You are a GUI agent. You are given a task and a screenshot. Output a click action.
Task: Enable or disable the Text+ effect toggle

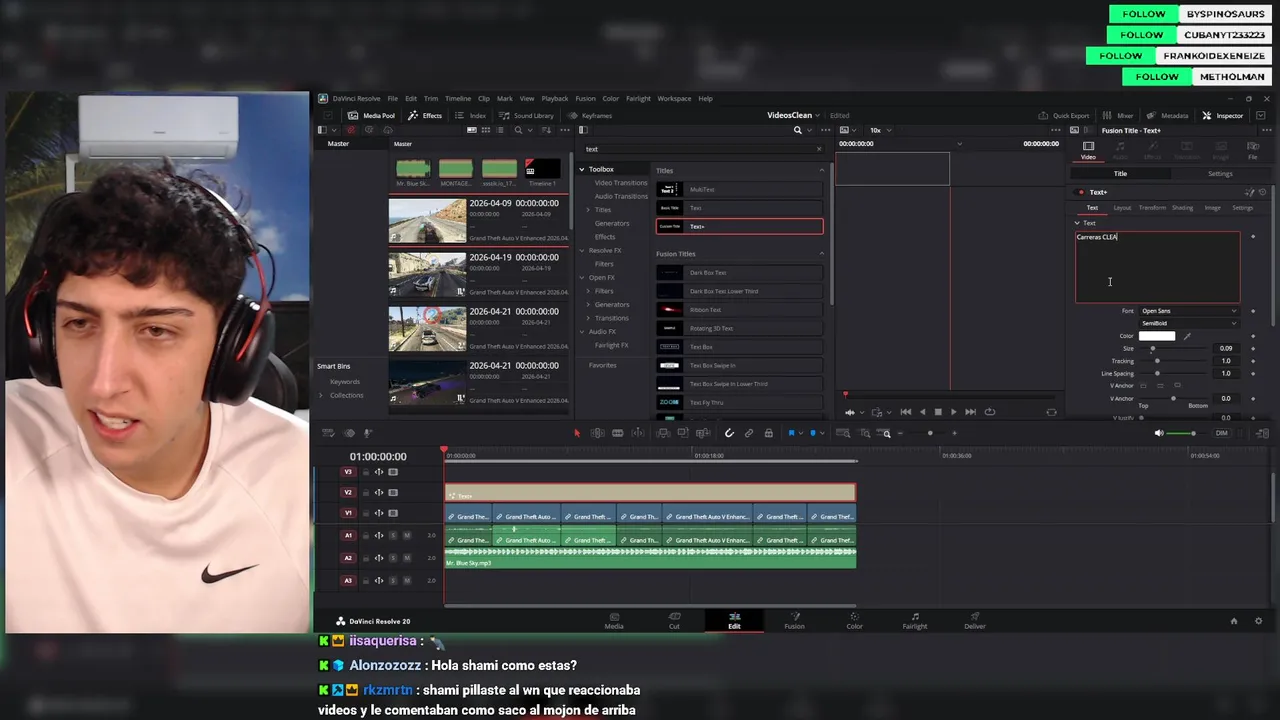[1081, 192]
